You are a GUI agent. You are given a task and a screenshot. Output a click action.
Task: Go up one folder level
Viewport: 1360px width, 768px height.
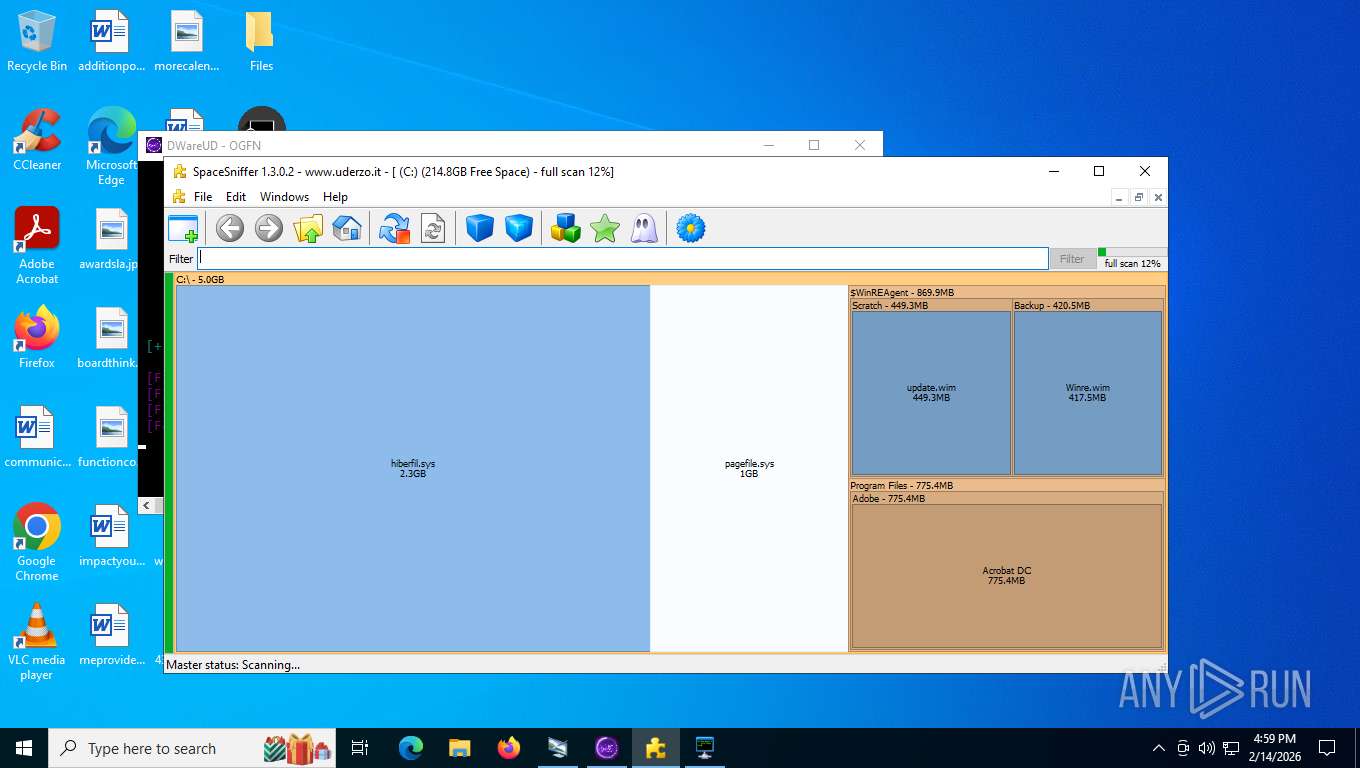point(308,229)
